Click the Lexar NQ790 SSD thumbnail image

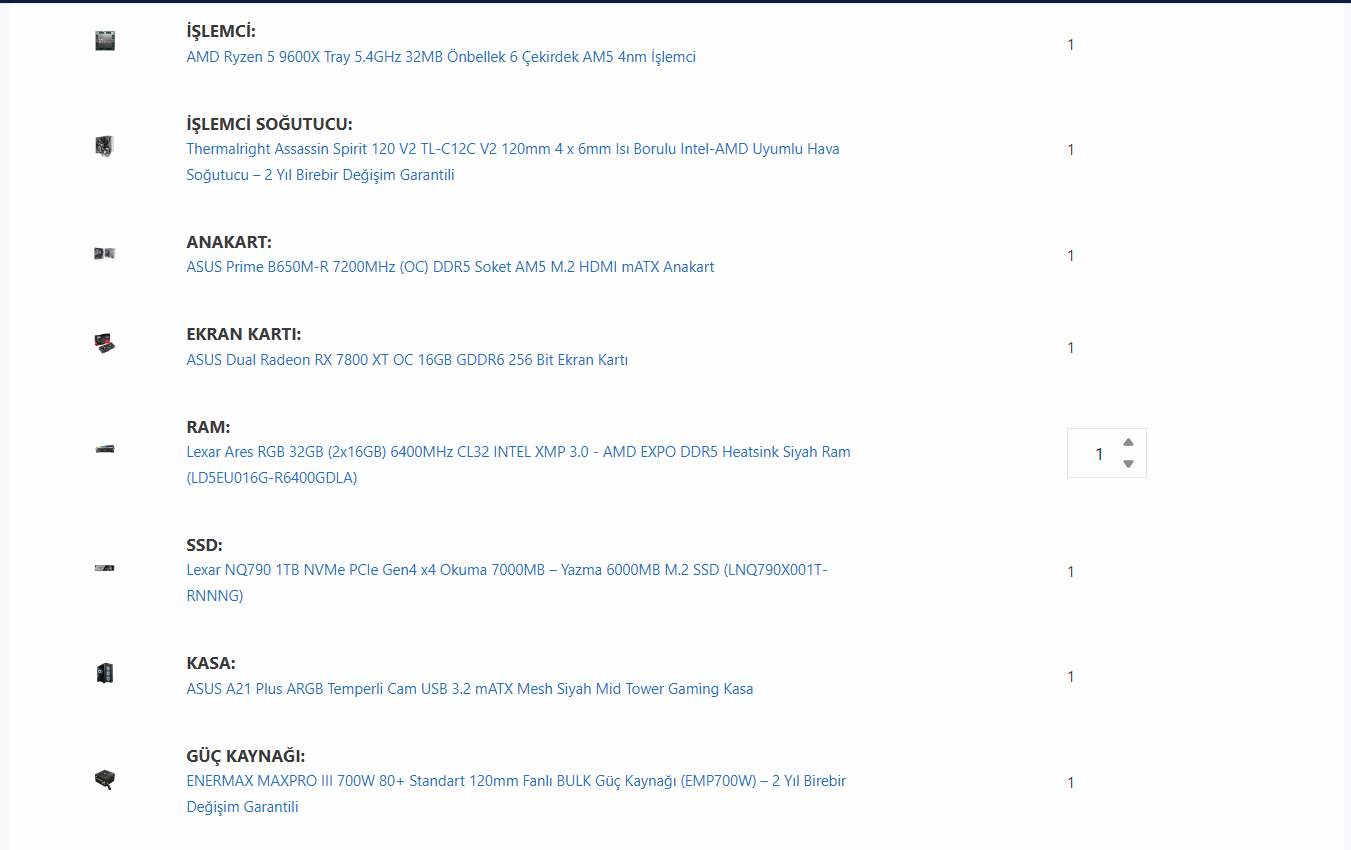click(105, 568)
